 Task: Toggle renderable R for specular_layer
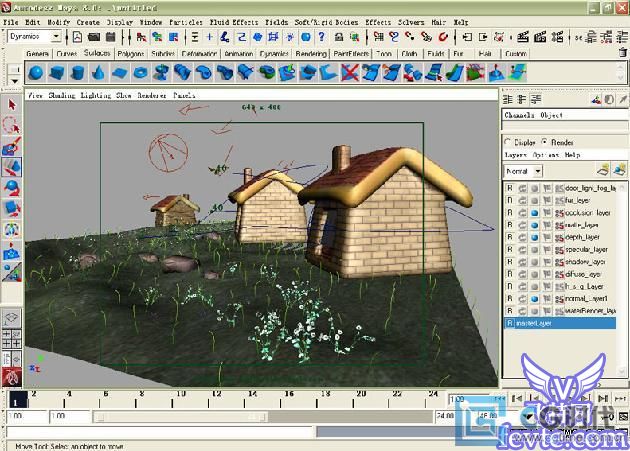(510, 250)
